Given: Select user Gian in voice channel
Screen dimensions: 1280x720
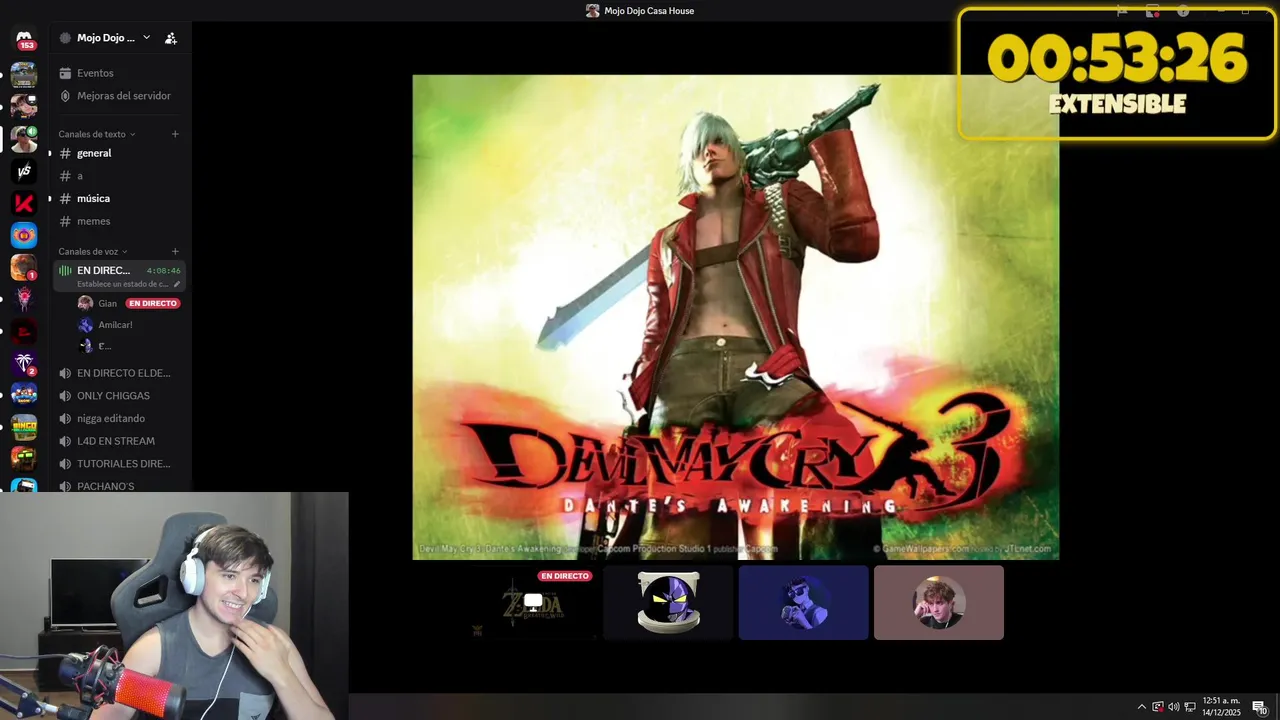Looking at the screenshot, I should click(x=107, y=303).
